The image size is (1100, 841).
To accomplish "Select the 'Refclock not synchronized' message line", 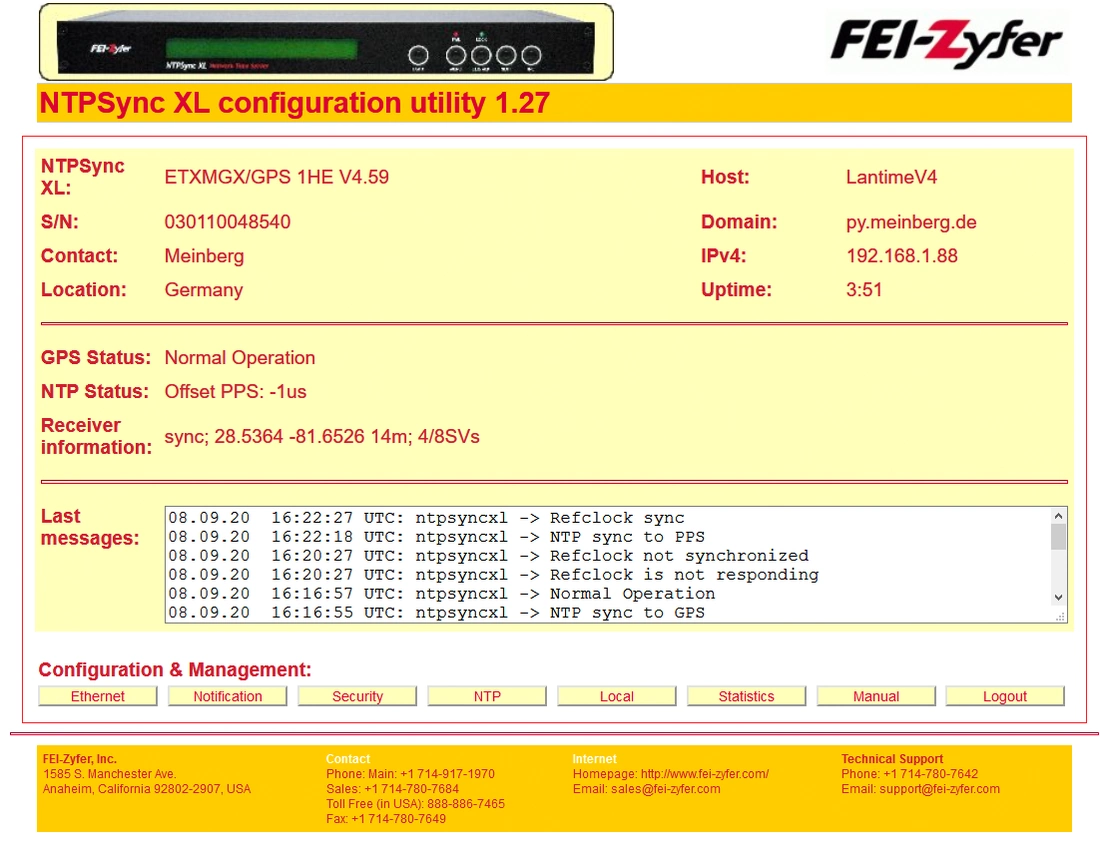I will coord(488,556).
